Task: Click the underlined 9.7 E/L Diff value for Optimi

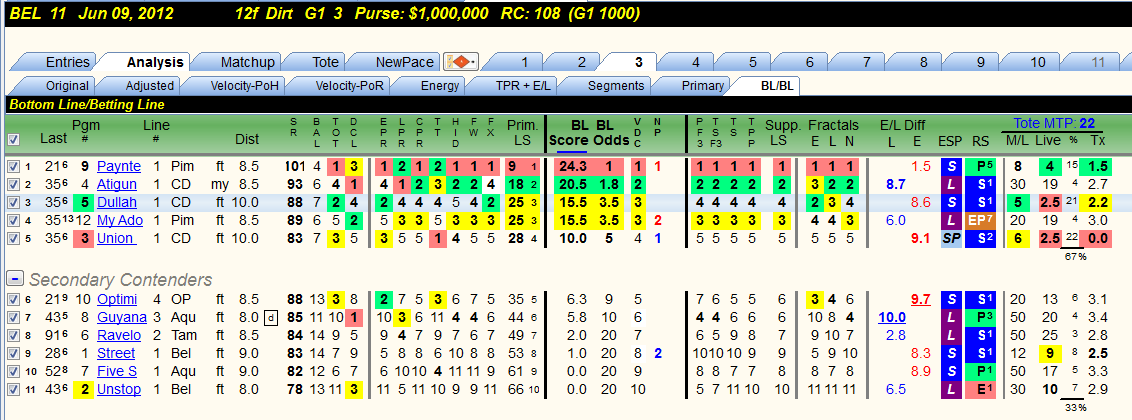Action: [920, 299]
